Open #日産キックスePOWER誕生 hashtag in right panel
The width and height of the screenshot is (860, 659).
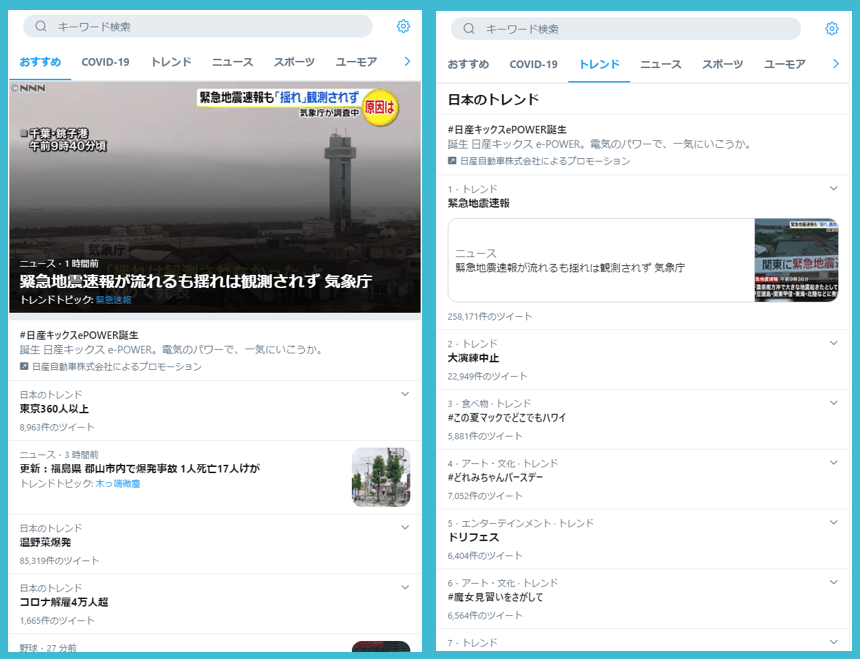(507, 129)
